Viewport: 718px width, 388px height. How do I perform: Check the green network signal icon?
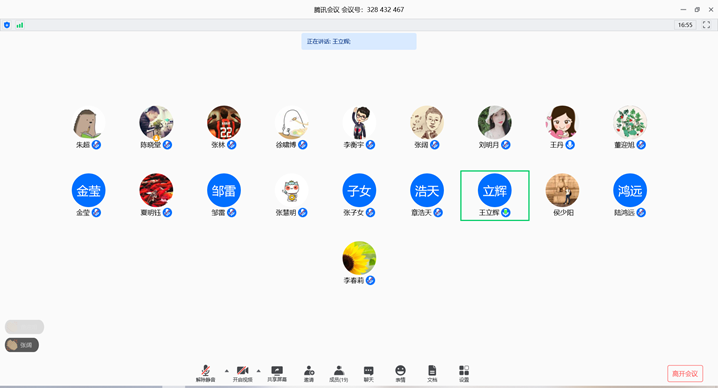tap(20, 25)
